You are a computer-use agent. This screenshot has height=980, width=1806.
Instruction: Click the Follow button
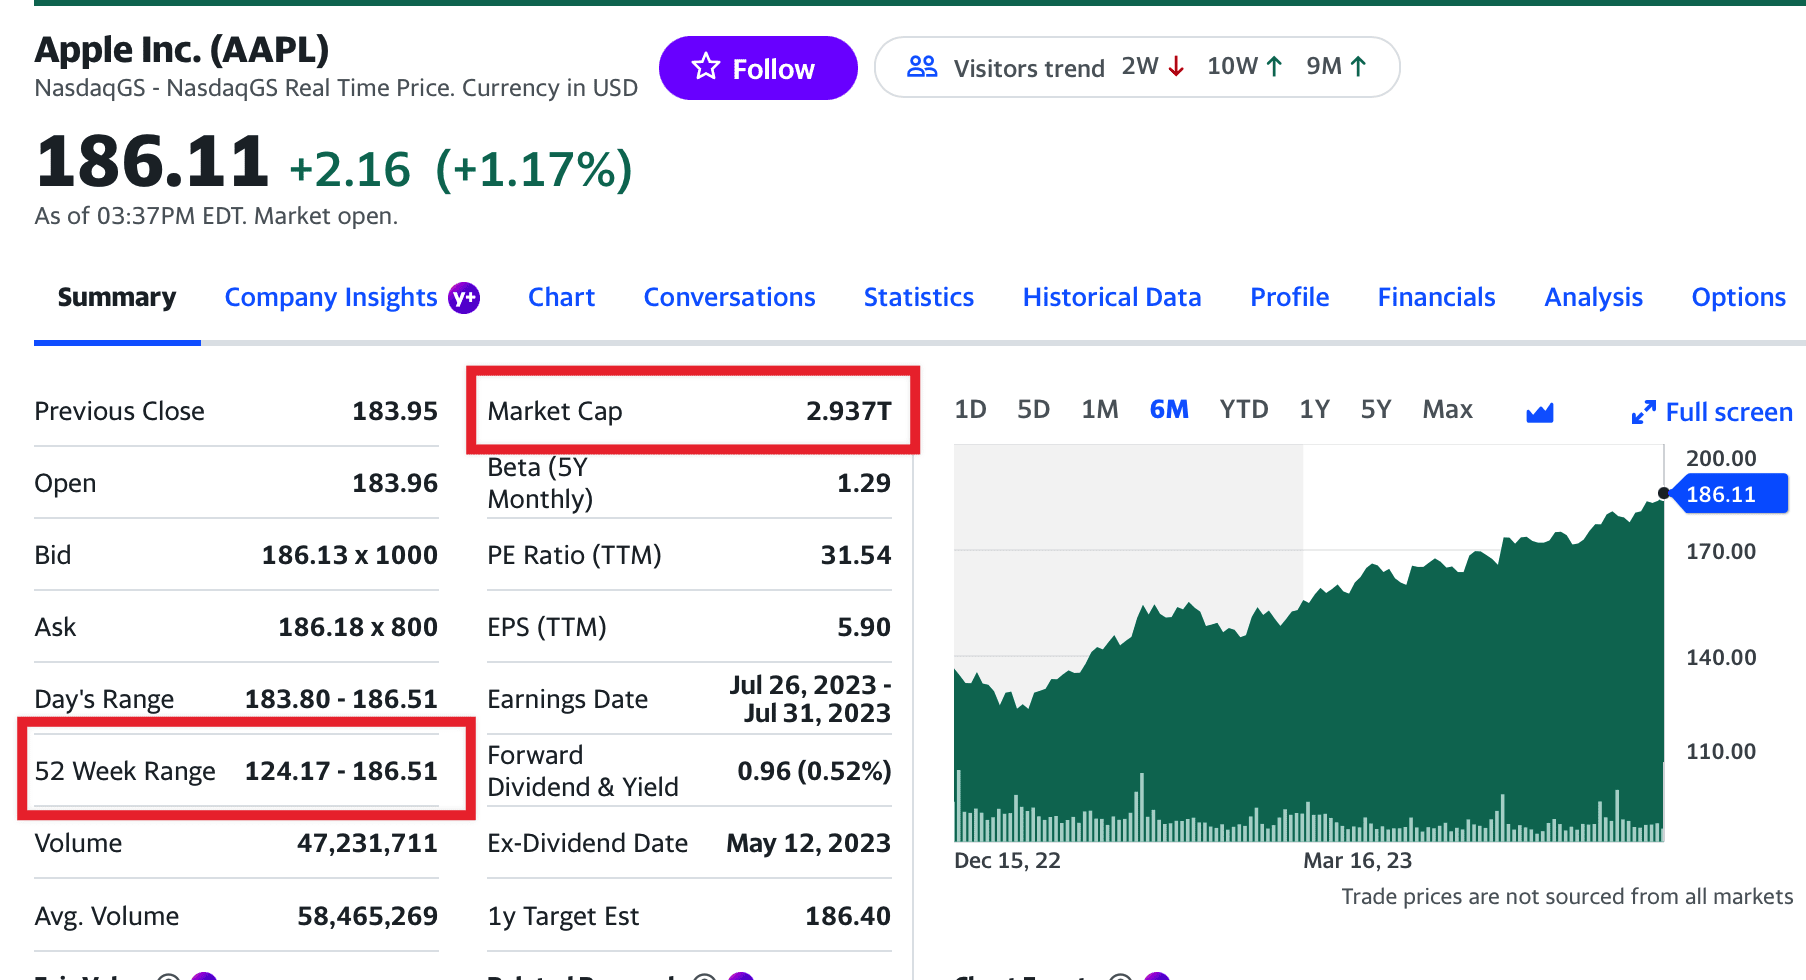757,68
